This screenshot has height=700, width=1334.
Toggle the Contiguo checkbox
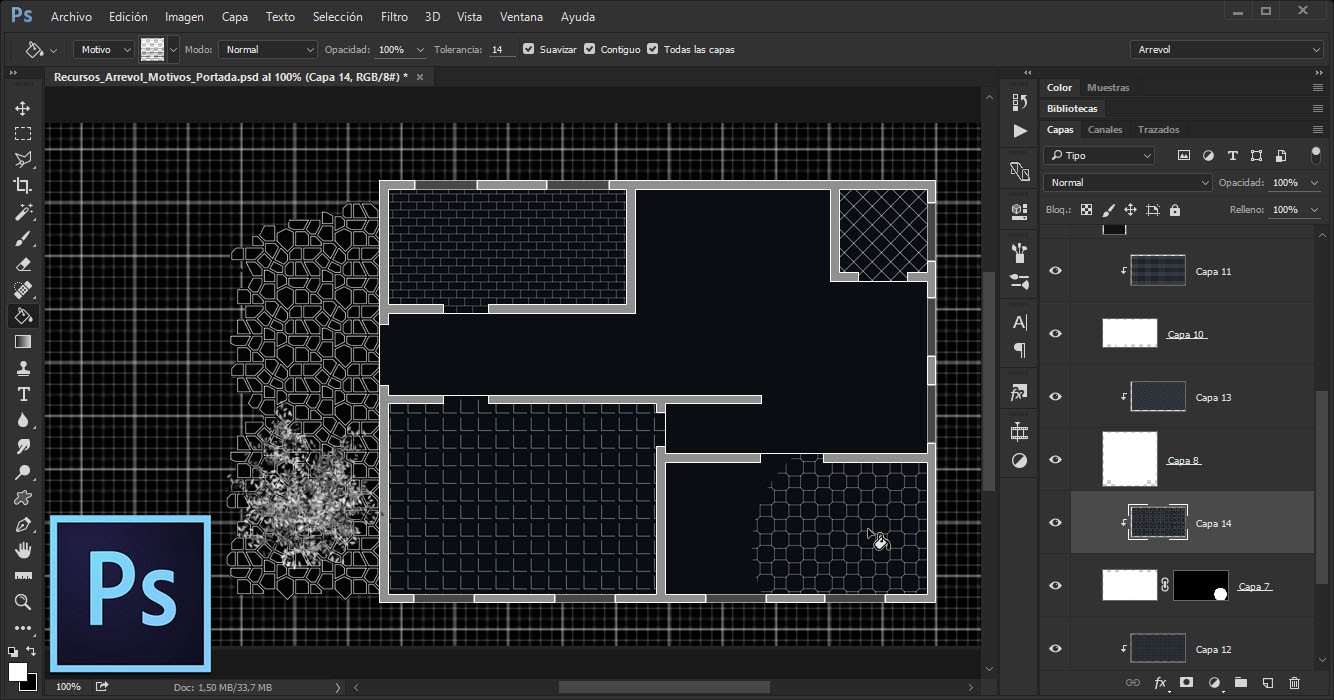point(590,49)
